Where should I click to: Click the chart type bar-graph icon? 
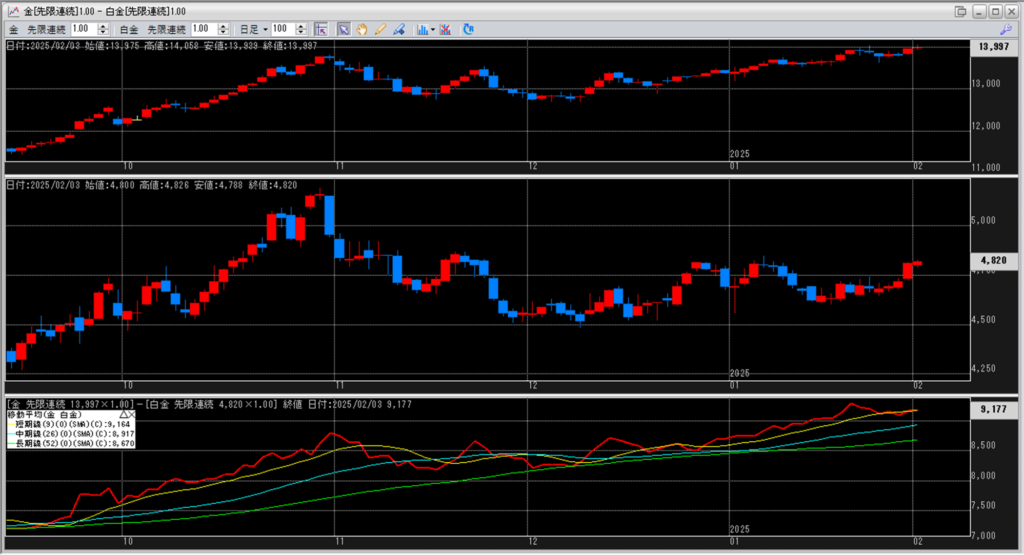pyautogui.click(x=421, y=29)
